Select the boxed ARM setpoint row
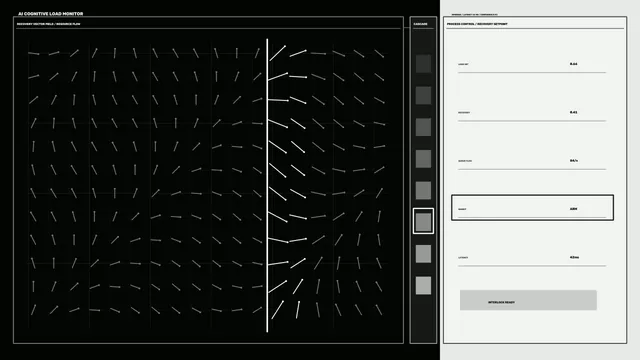 [532, 208]
